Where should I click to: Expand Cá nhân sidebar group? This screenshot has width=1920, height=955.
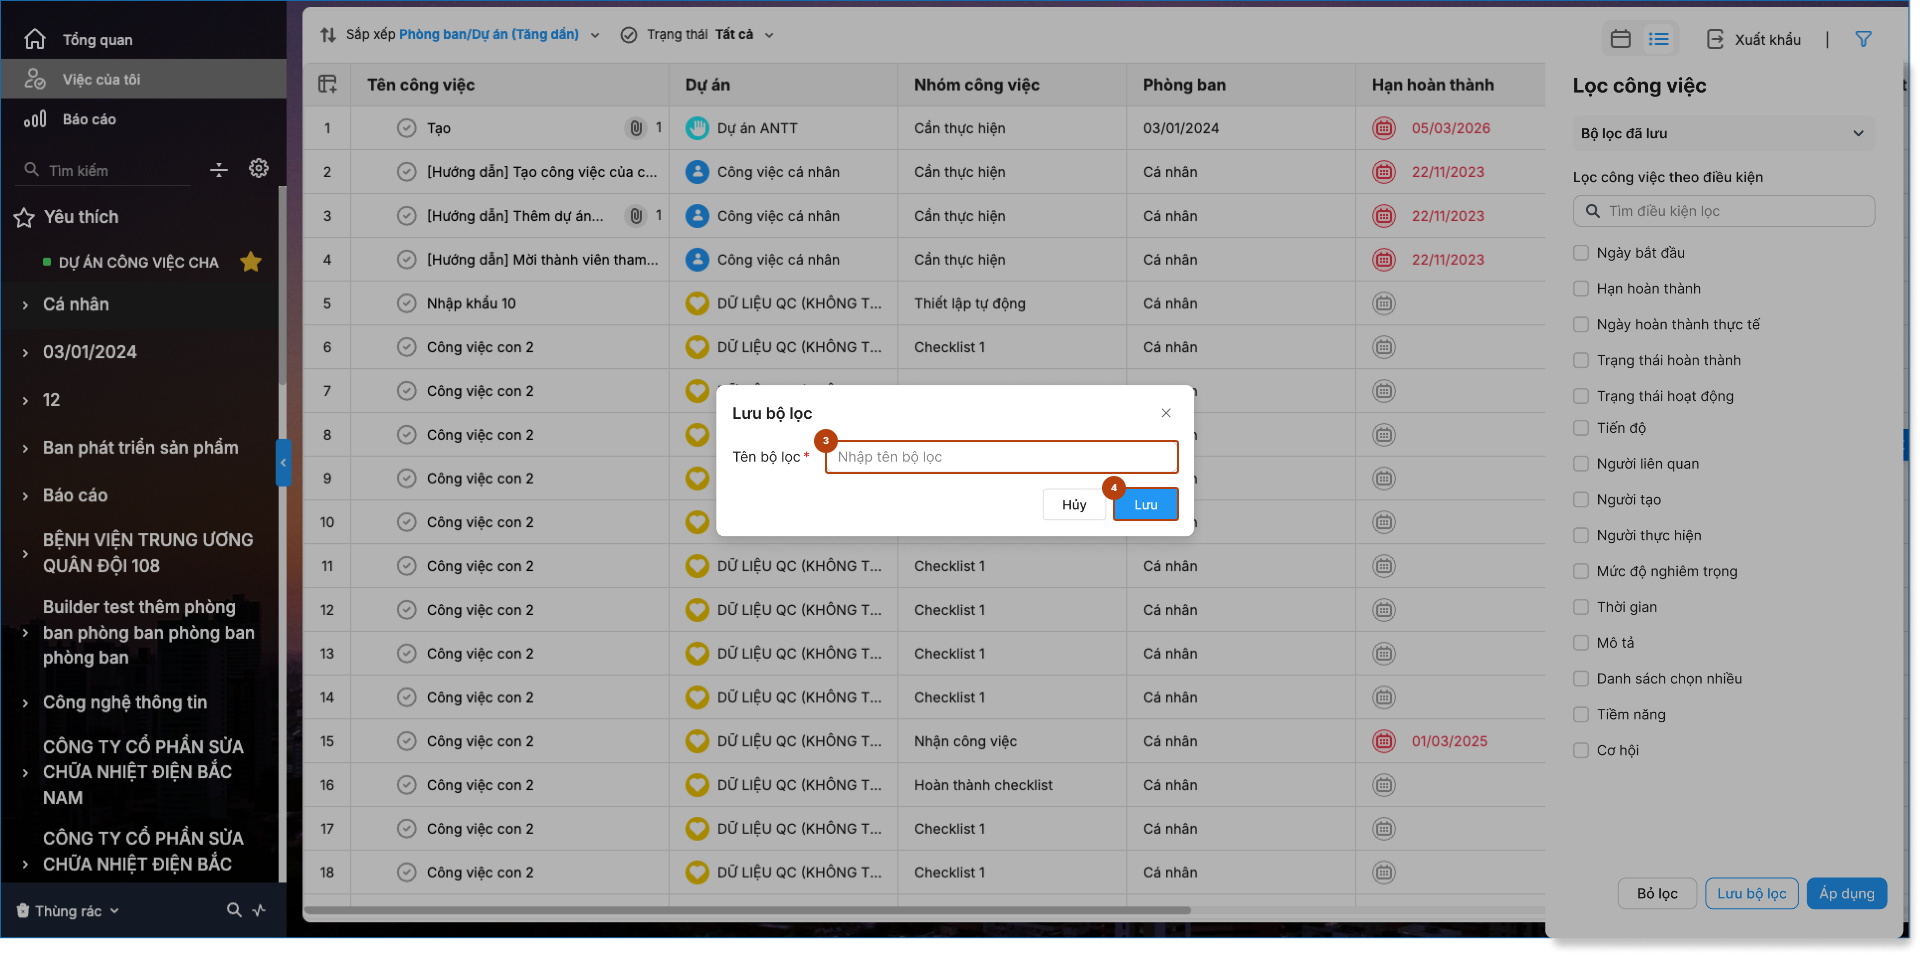25,305
